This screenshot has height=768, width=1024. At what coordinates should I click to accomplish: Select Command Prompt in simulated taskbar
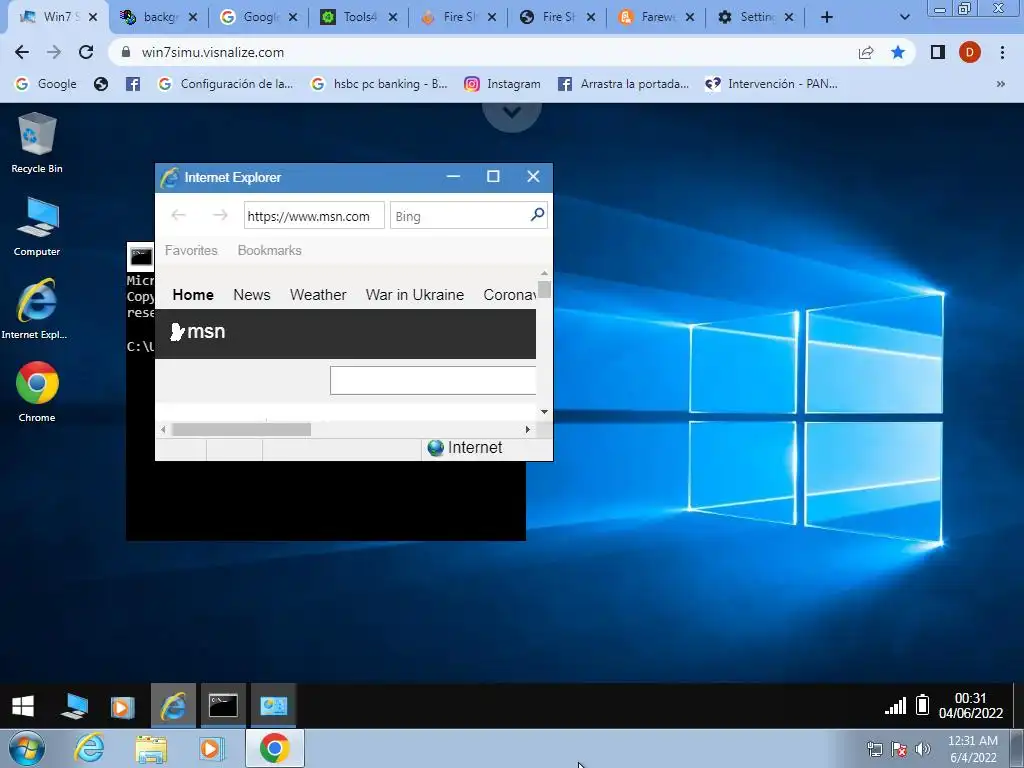pos(223,706)
